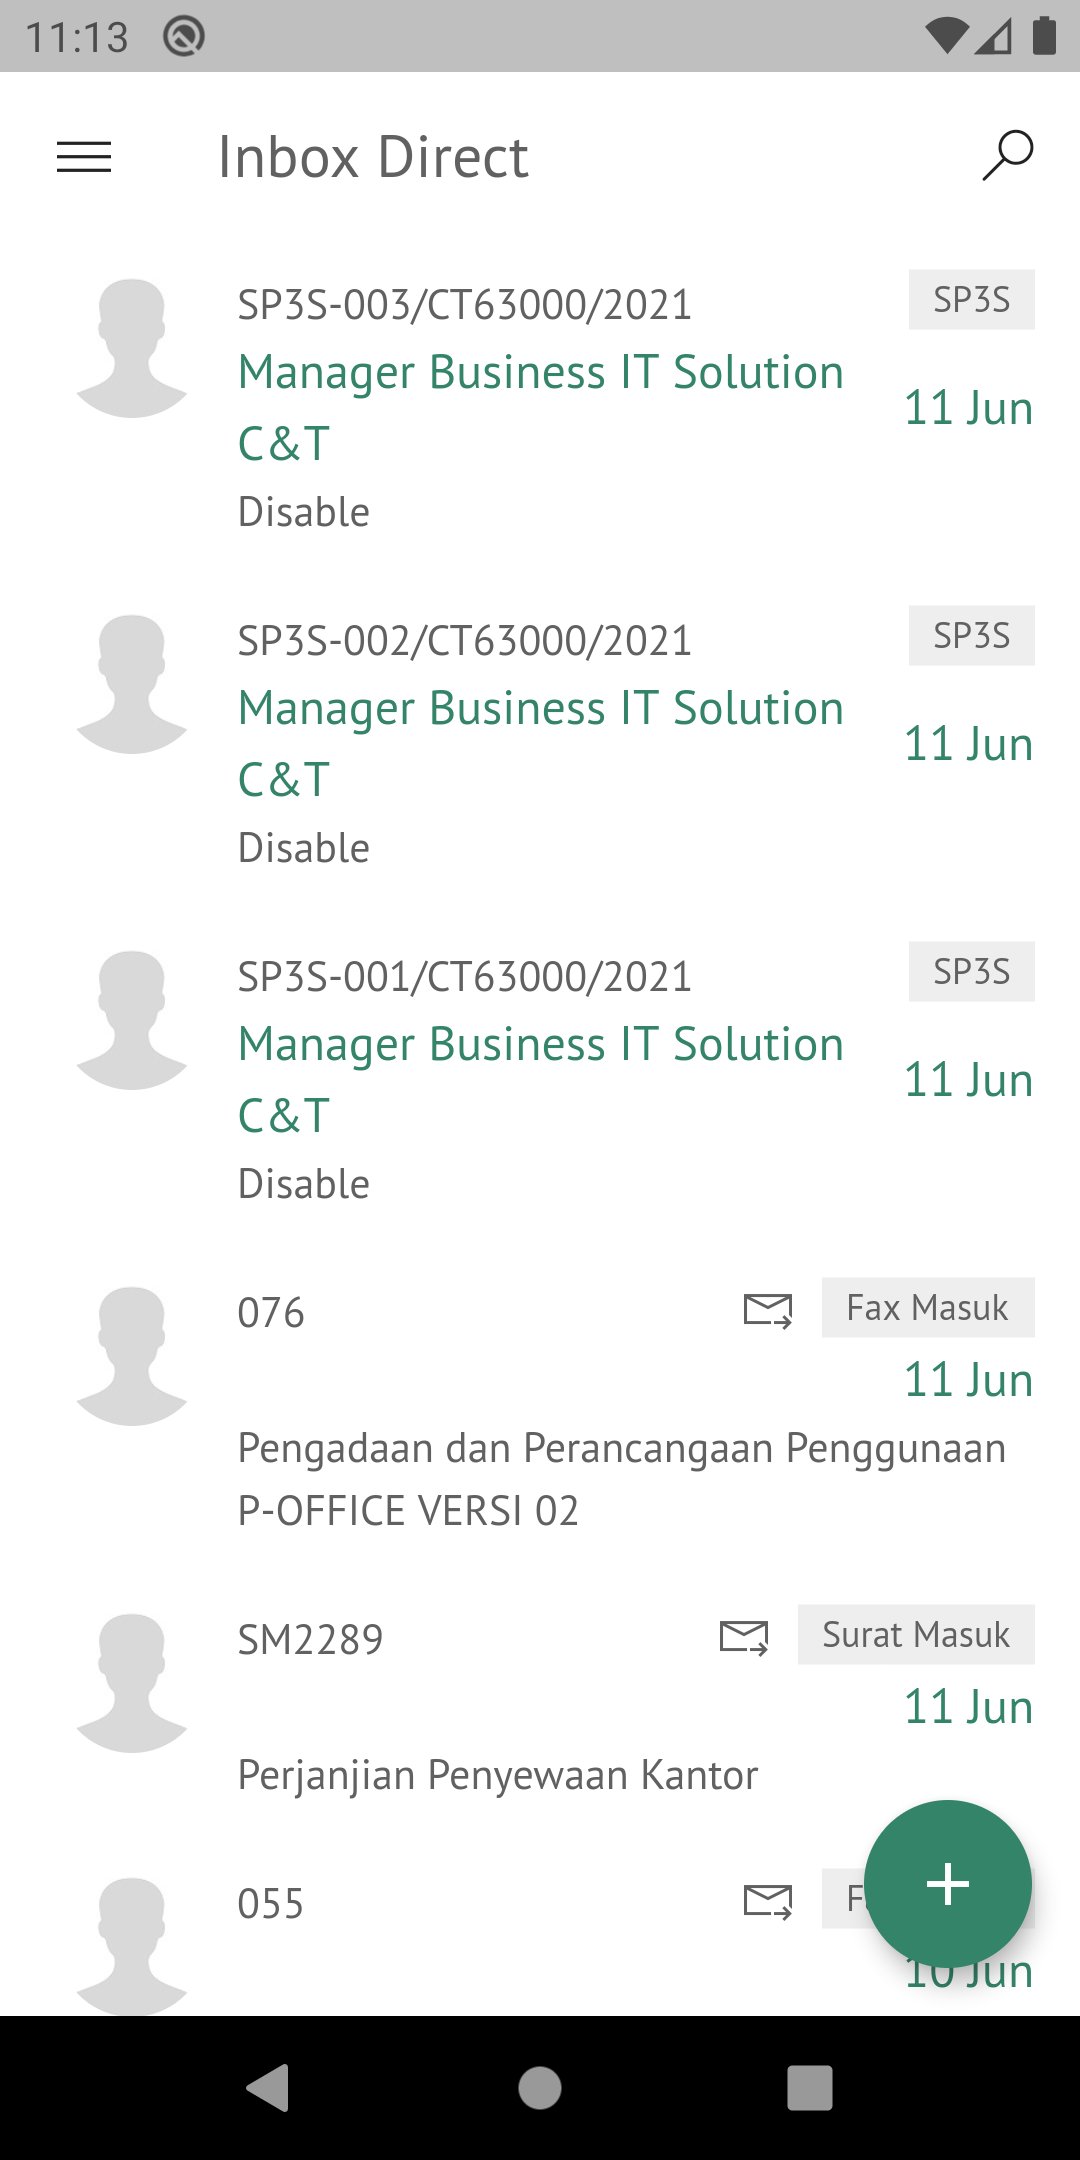Screen dimensions: 1080x2160
Task: Open Perjanjian Penyewaan Kantor message
Action: pos(497,1775)
